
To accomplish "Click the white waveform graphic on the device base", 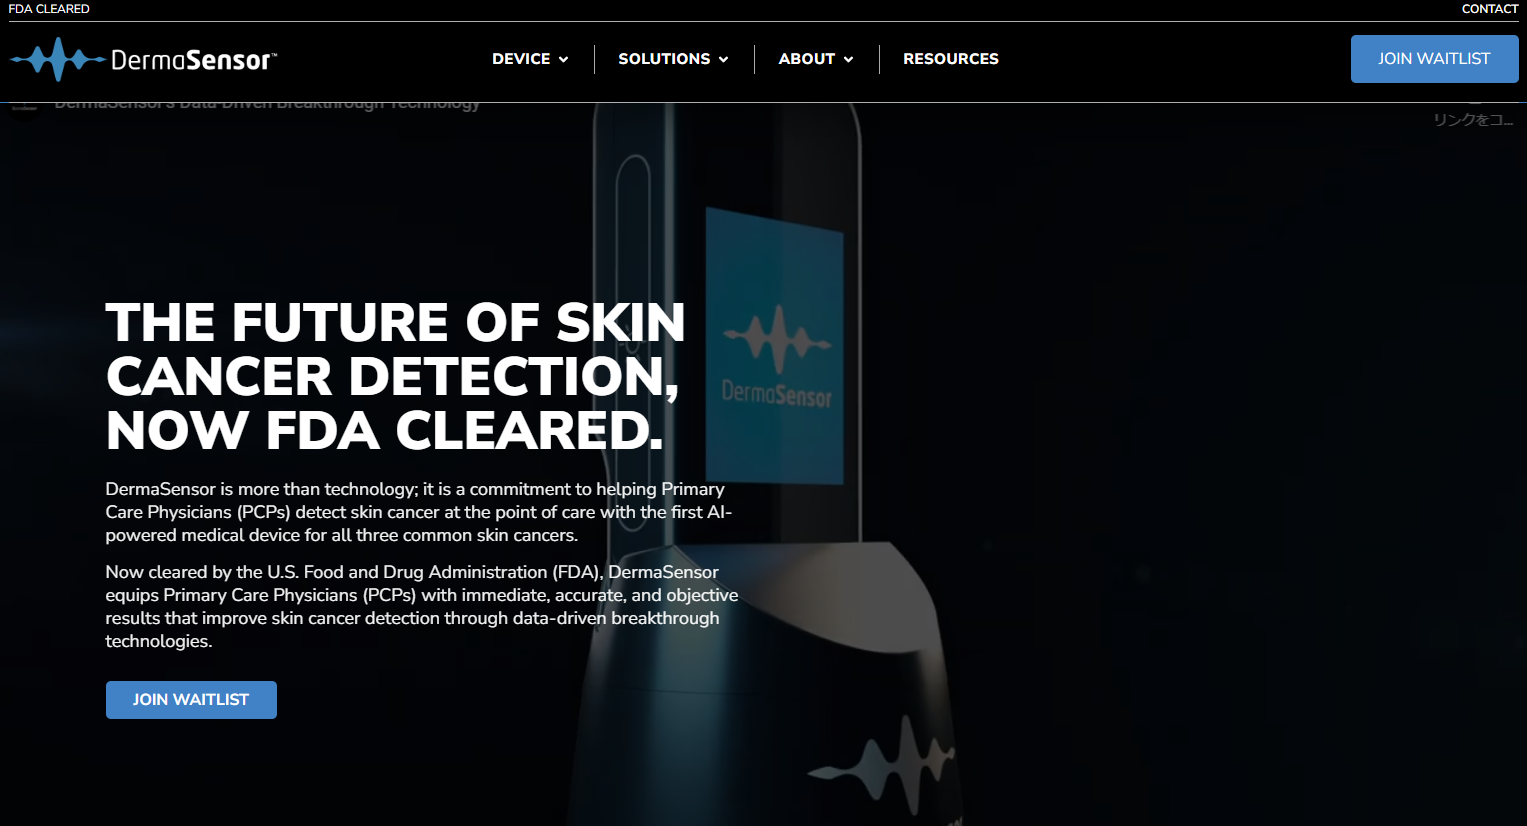I will click(x=882, y=765).
